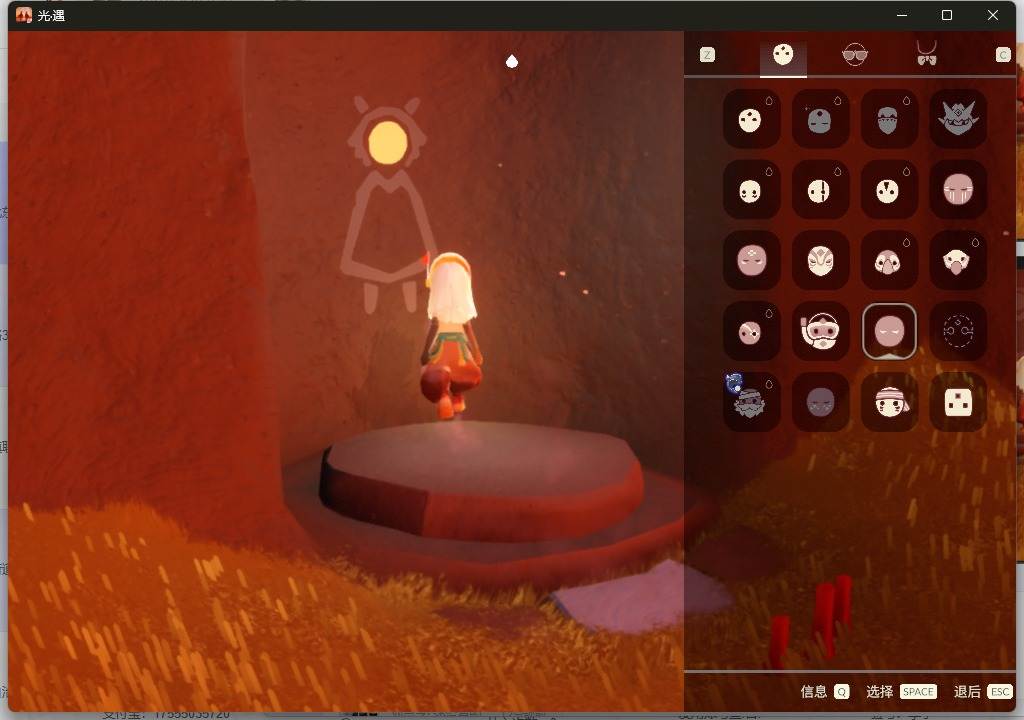Click the 信息 info button
Viewport: 1024px width, 720px height.
(825, 691)
